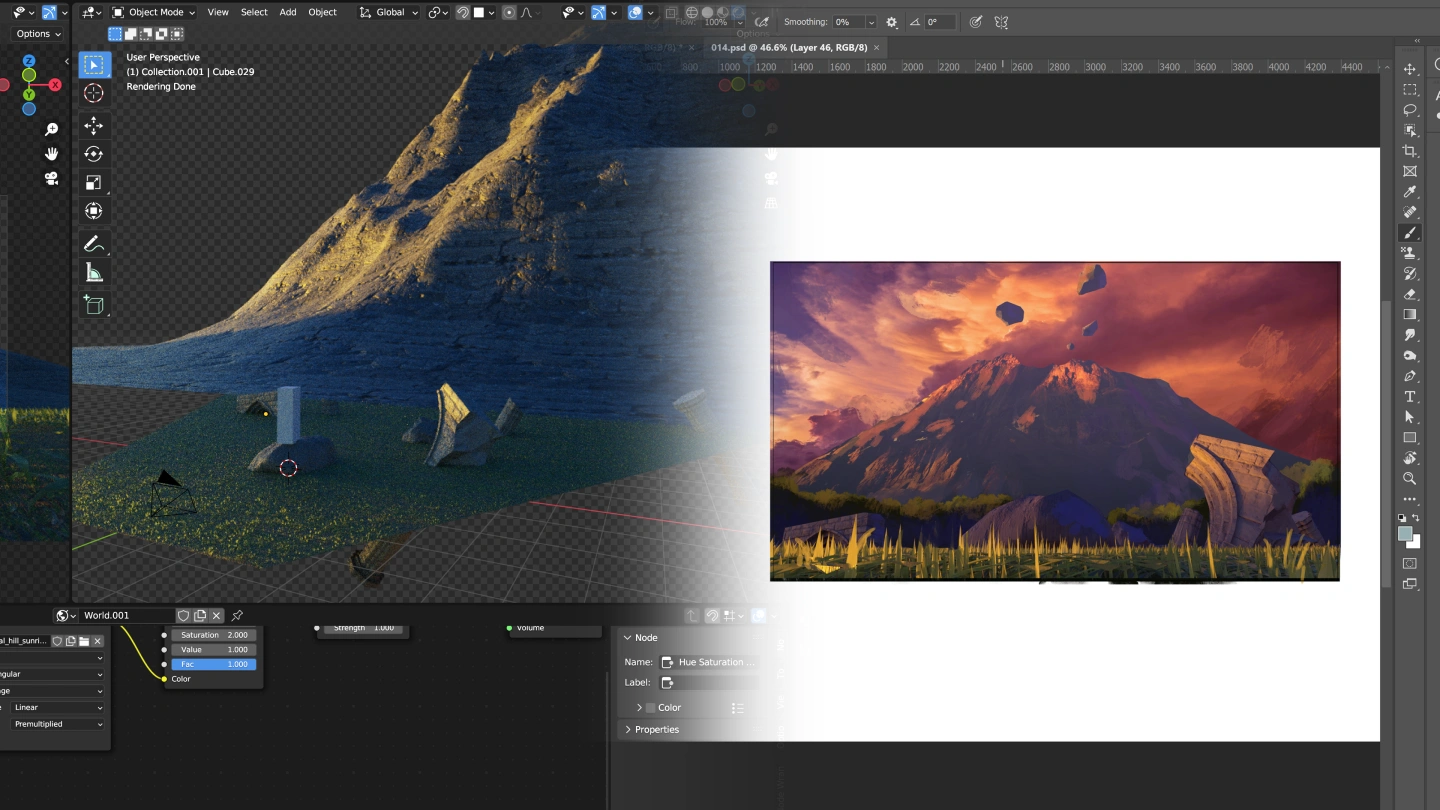
Task: Click the Eraser tool in Photoshop
Action: (x=1410, y=294)
